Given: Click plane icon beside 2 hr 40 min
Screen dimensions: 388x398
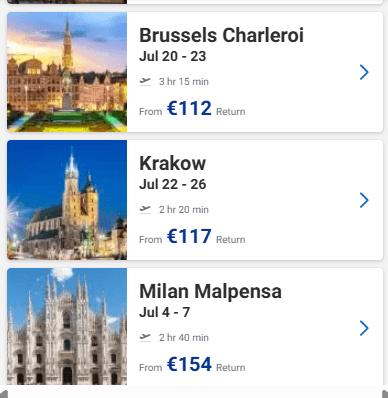Looking at the screenshot, I should point(145,337).
